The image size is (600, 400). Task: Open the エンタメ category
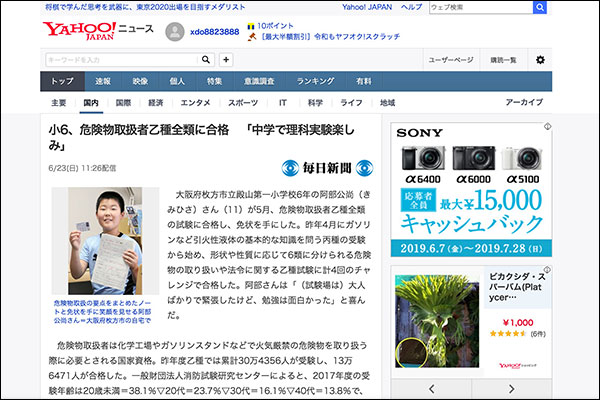point(195,103)
